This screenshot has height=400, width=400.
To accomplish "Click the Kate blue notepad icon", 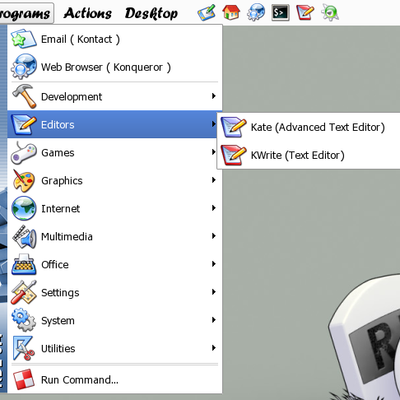I will pos(233,127).
